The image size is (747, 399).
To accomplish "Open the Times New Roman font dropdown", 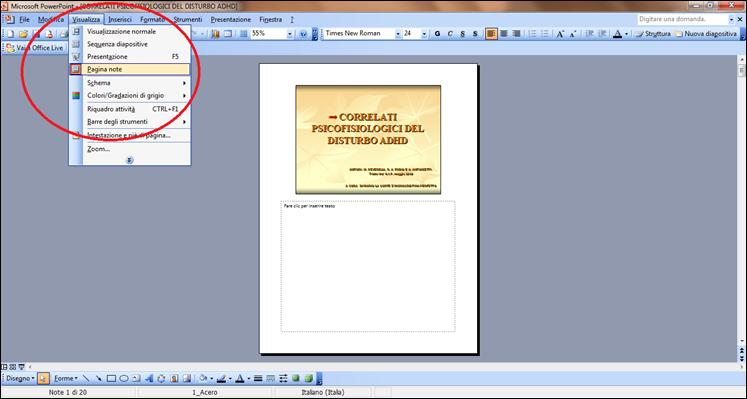I will click(x=398, y=34).
